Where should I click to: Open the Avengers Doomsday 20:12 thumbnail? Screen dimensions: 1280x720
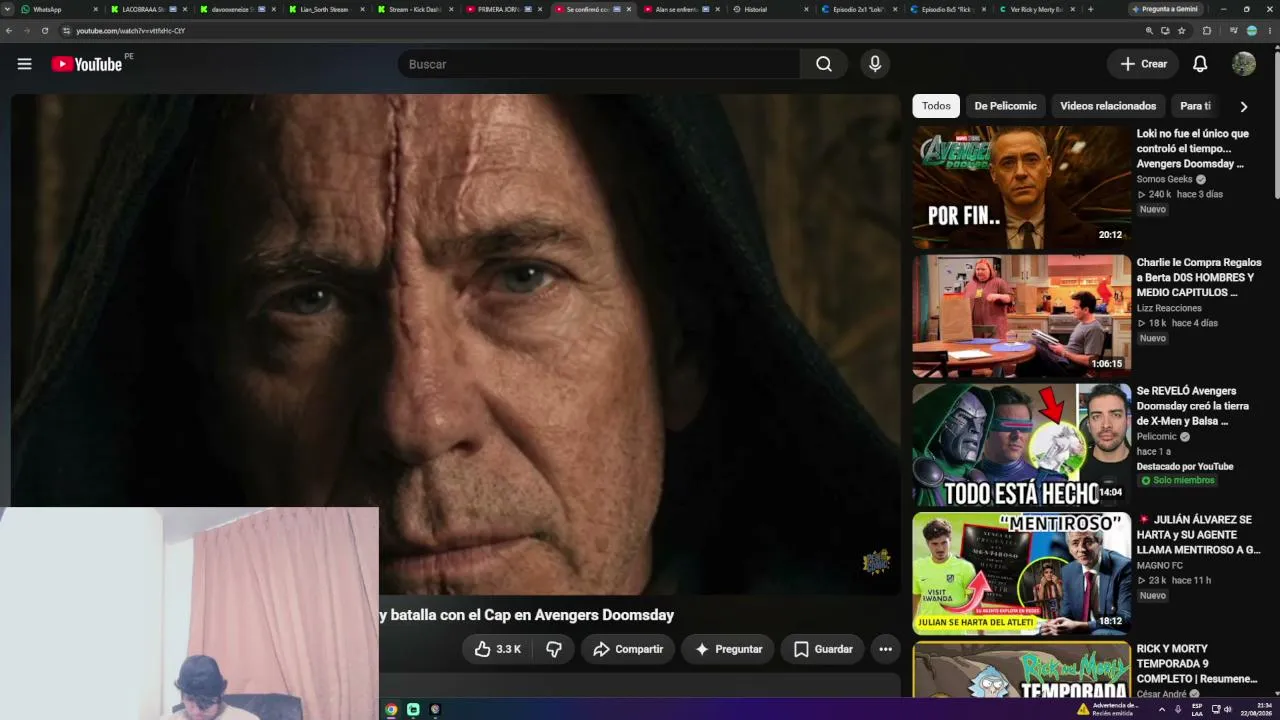point(1021,187)
